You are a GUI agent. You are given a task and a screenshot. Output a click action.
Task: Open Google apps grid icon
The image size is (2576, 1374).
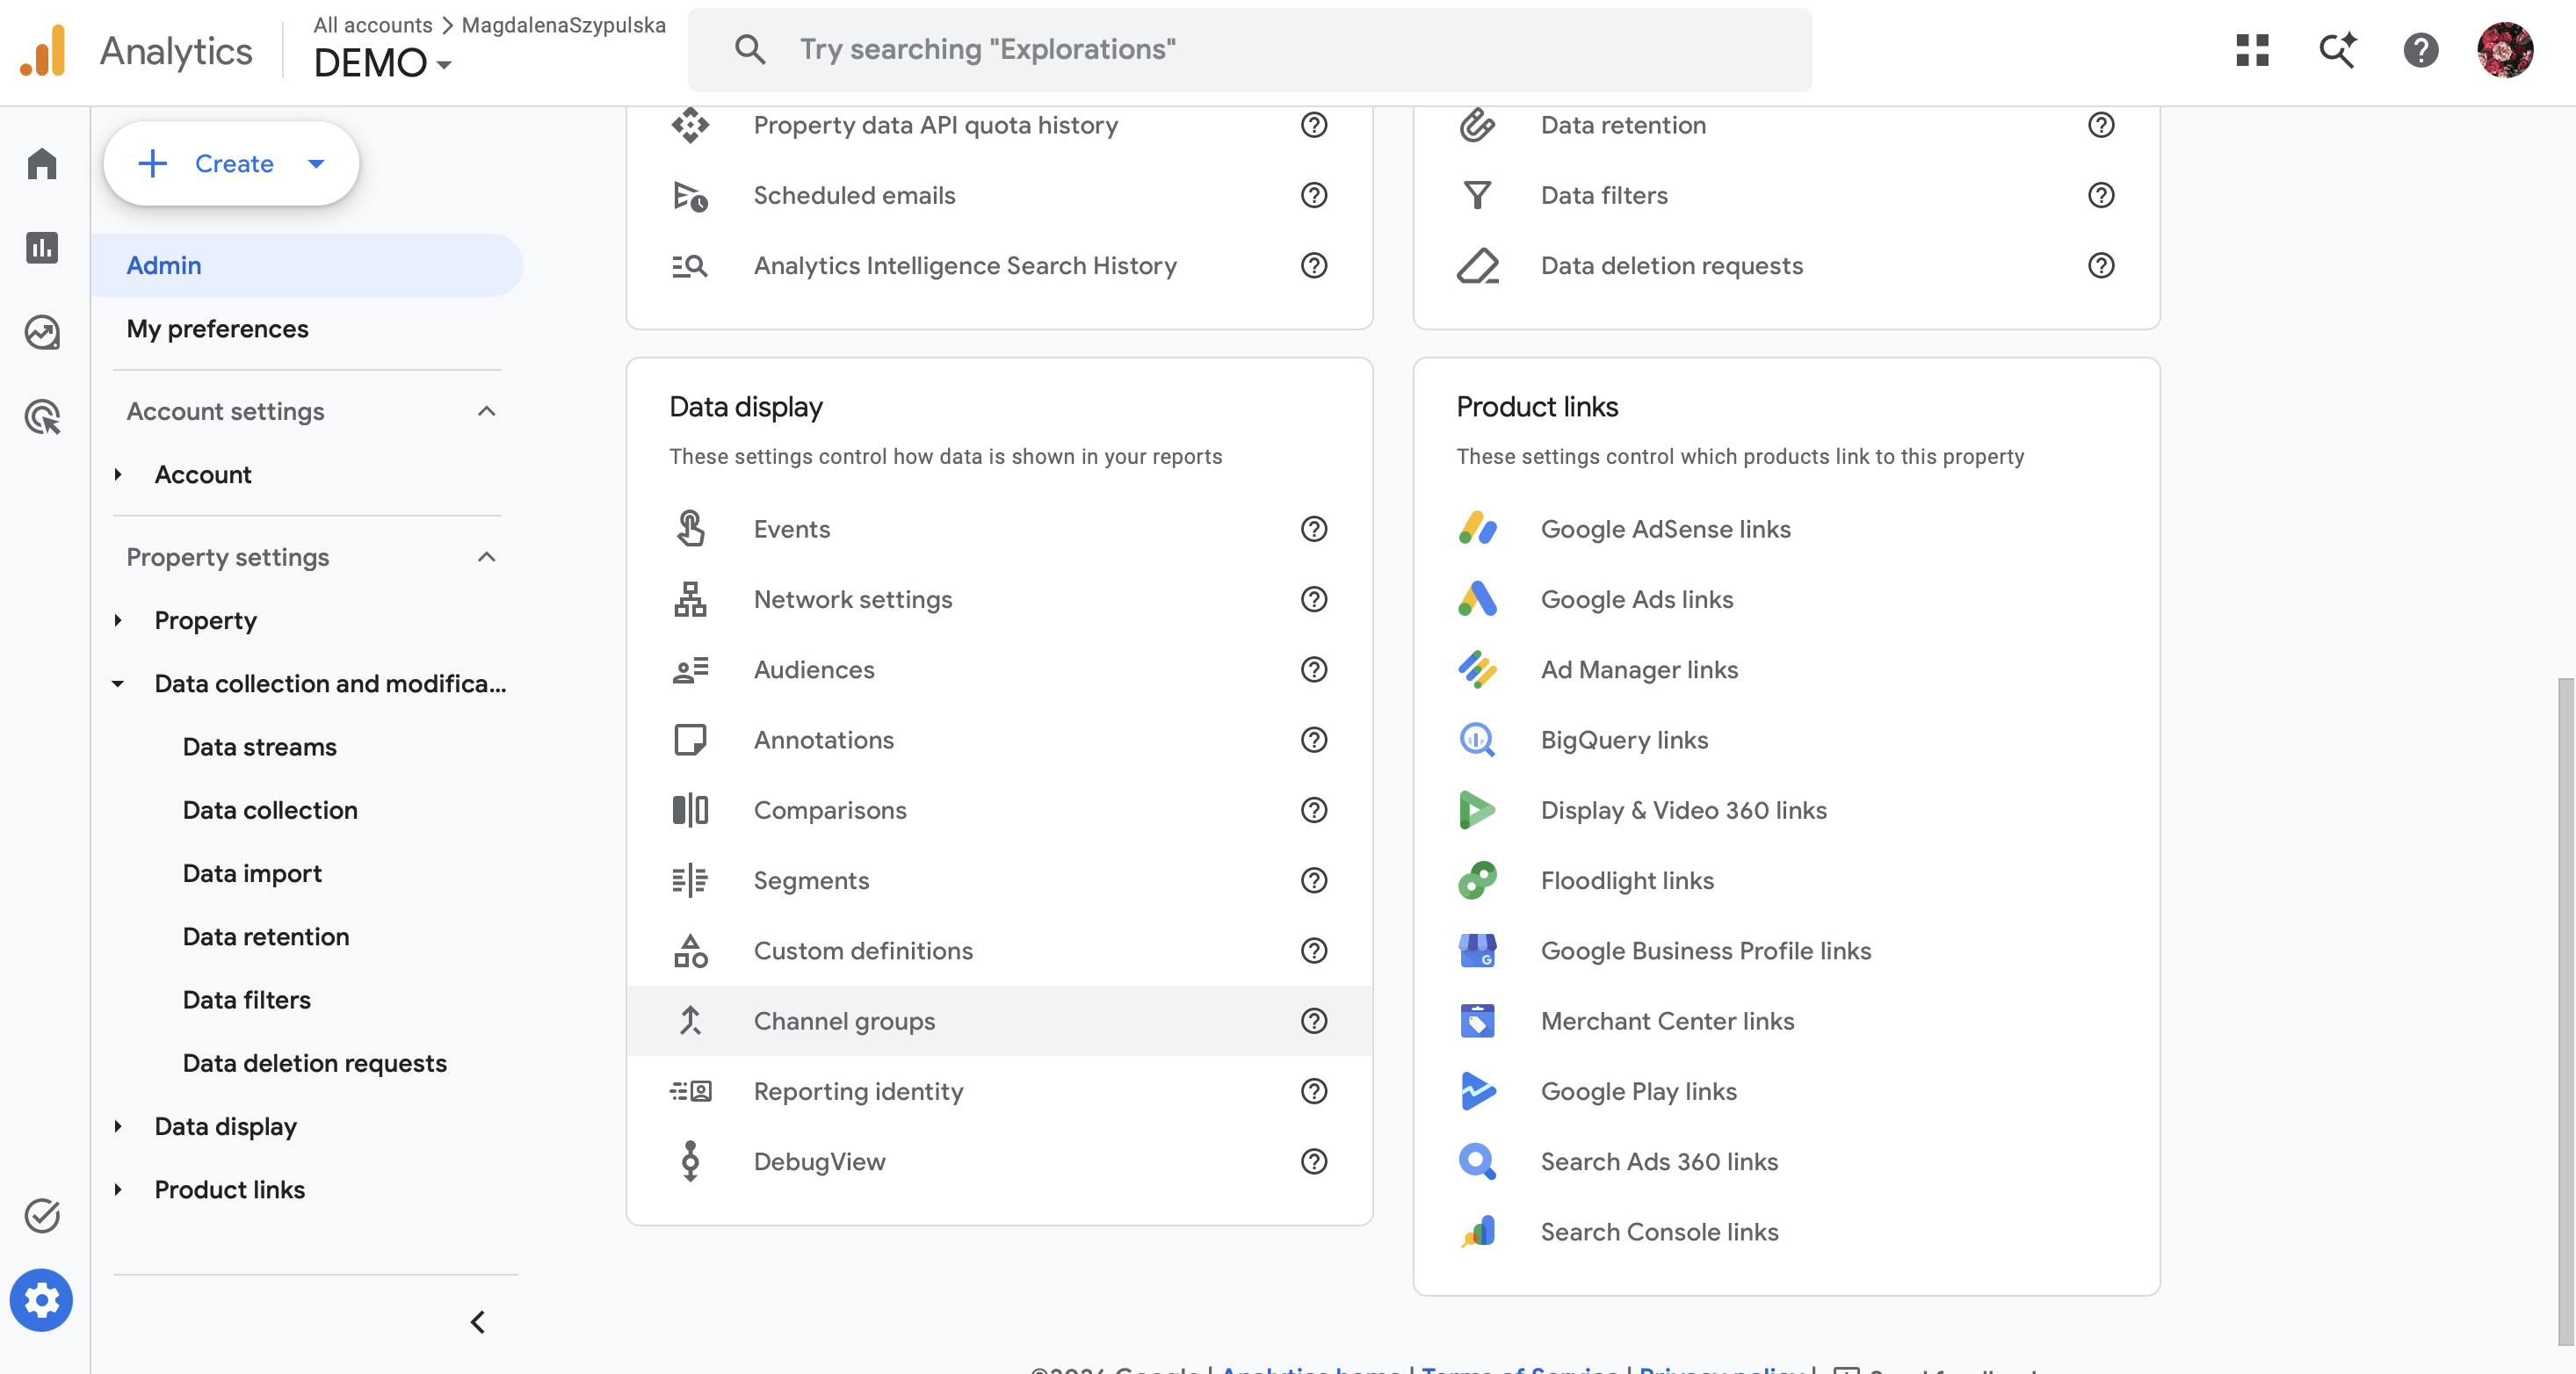pos(2252,50)
